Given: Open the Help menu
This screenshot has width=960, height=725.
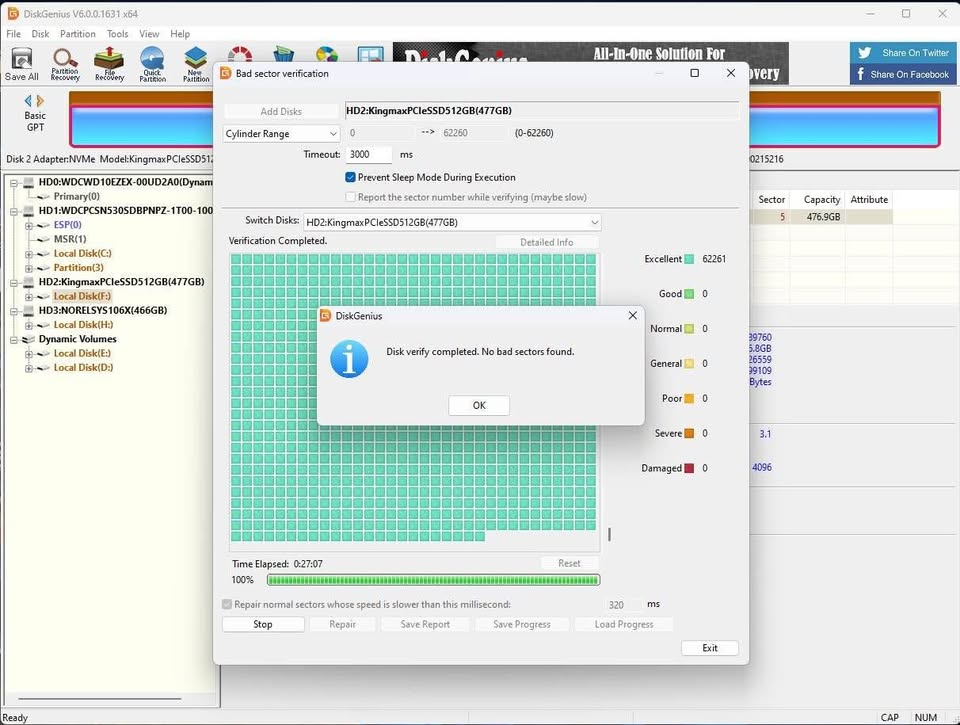Looking at the screenshot, I should click(x=180, y=34).
